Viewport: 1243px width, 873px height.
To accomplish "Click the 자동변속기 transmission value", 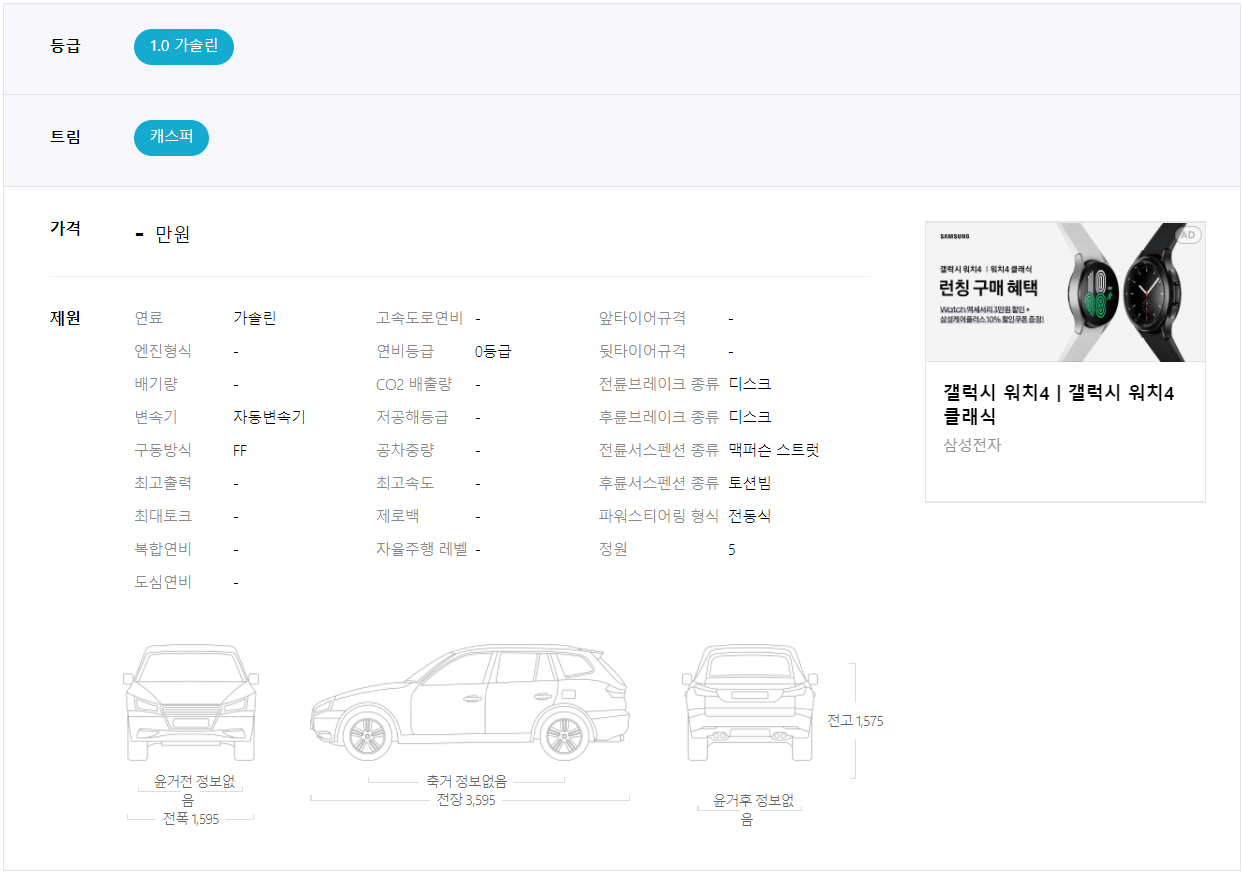I will [269, 417].
